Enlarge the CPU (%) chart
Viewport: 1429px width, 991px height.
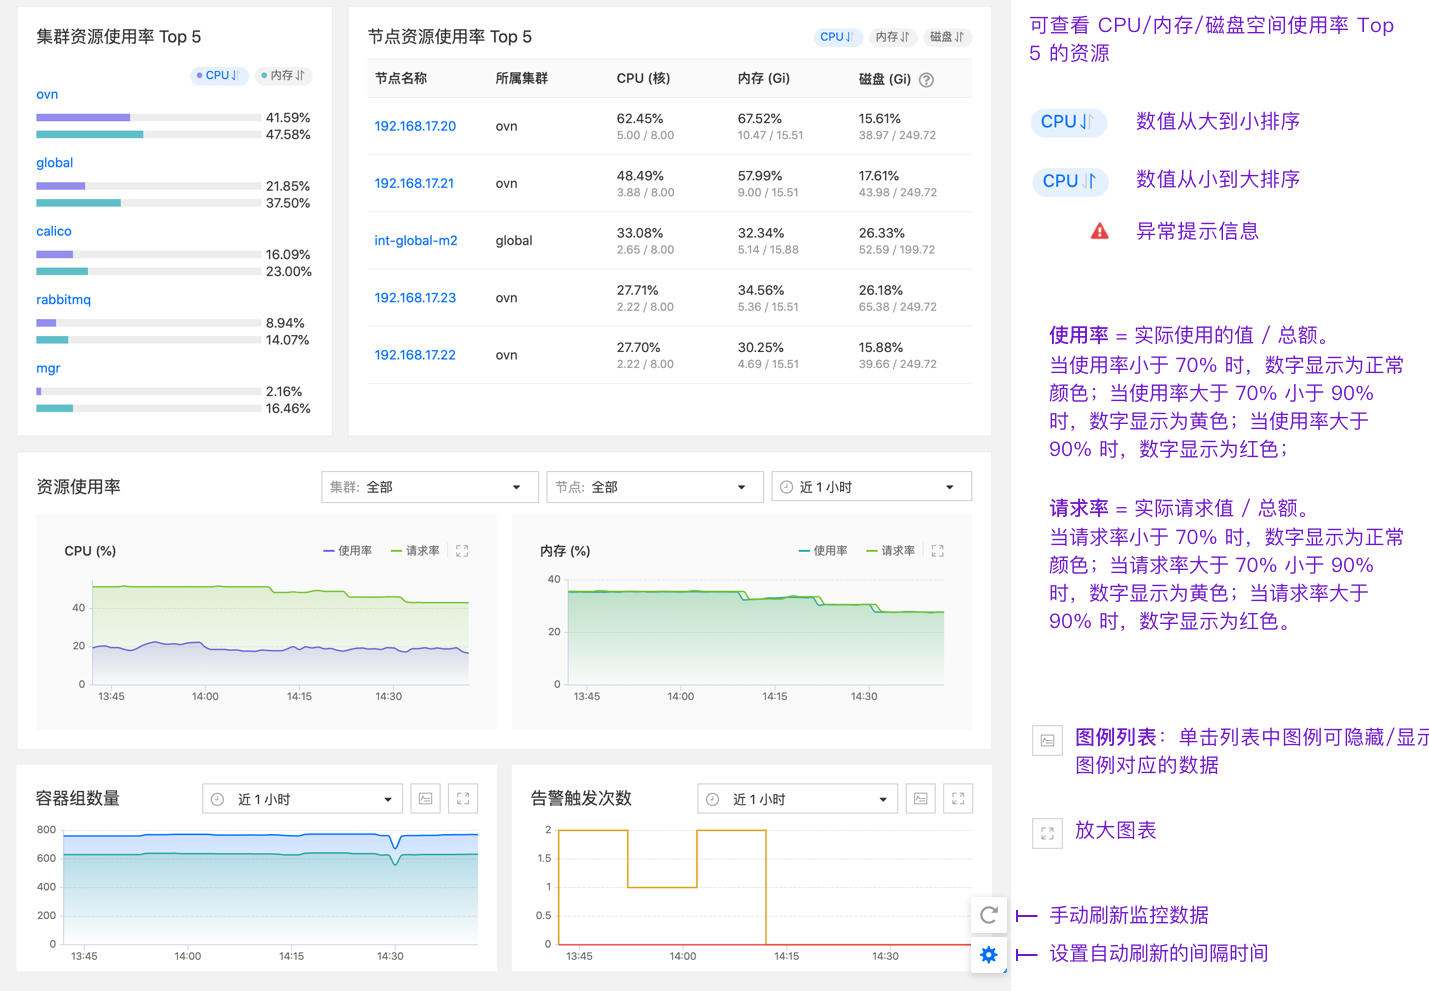462,551
